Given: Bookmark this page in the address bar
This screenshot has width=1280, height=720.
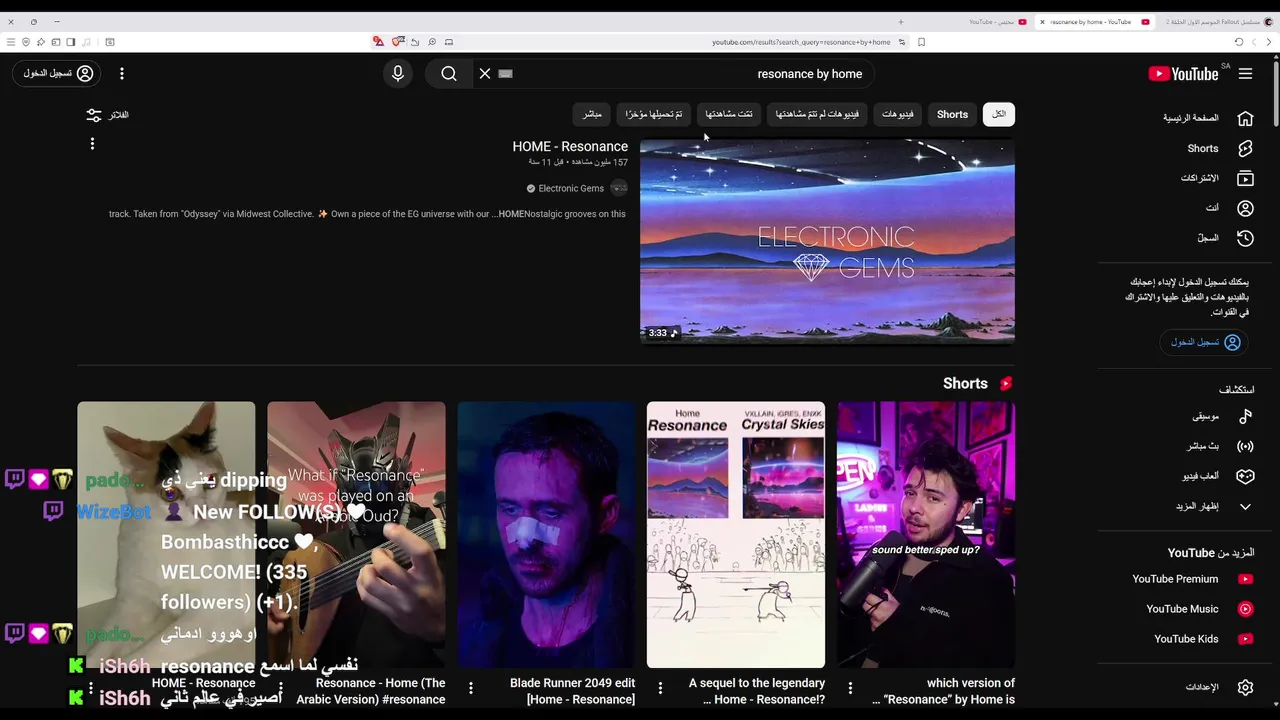Looking at the screenshot, I should pyautogui.click(x=921, y=42).
